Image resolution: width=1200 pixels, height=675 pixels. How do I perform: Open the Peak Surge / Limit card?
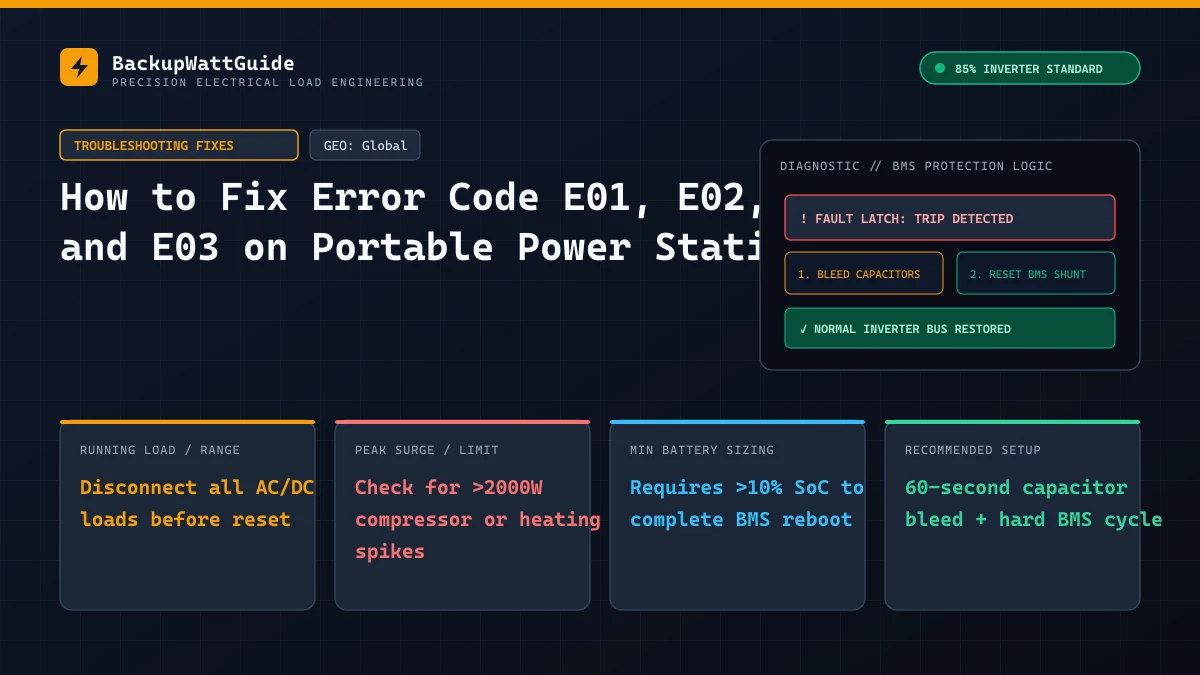point(462,515)
